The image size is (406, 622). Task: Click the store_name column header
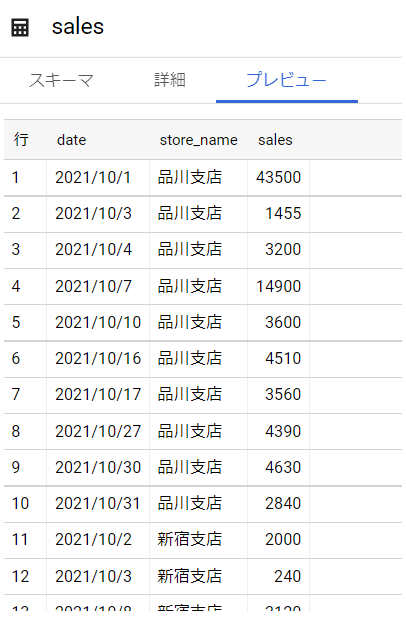pyautogui.click(x=198, y=140)
